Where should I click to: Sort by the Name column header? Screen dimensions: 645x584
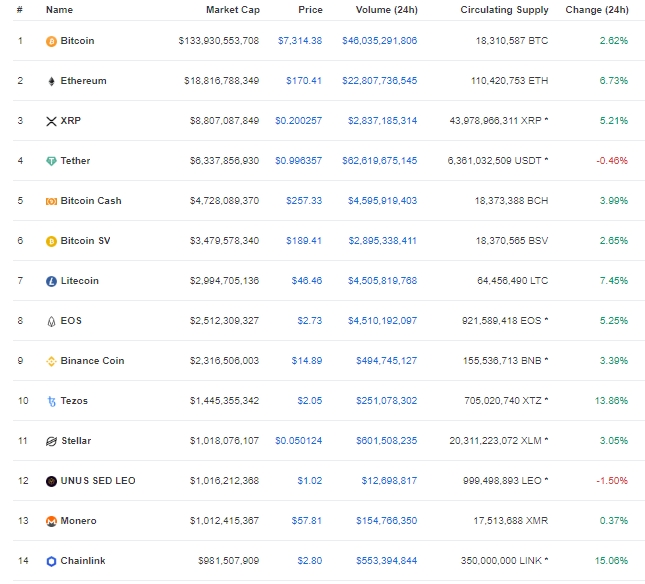coord(59,10)
